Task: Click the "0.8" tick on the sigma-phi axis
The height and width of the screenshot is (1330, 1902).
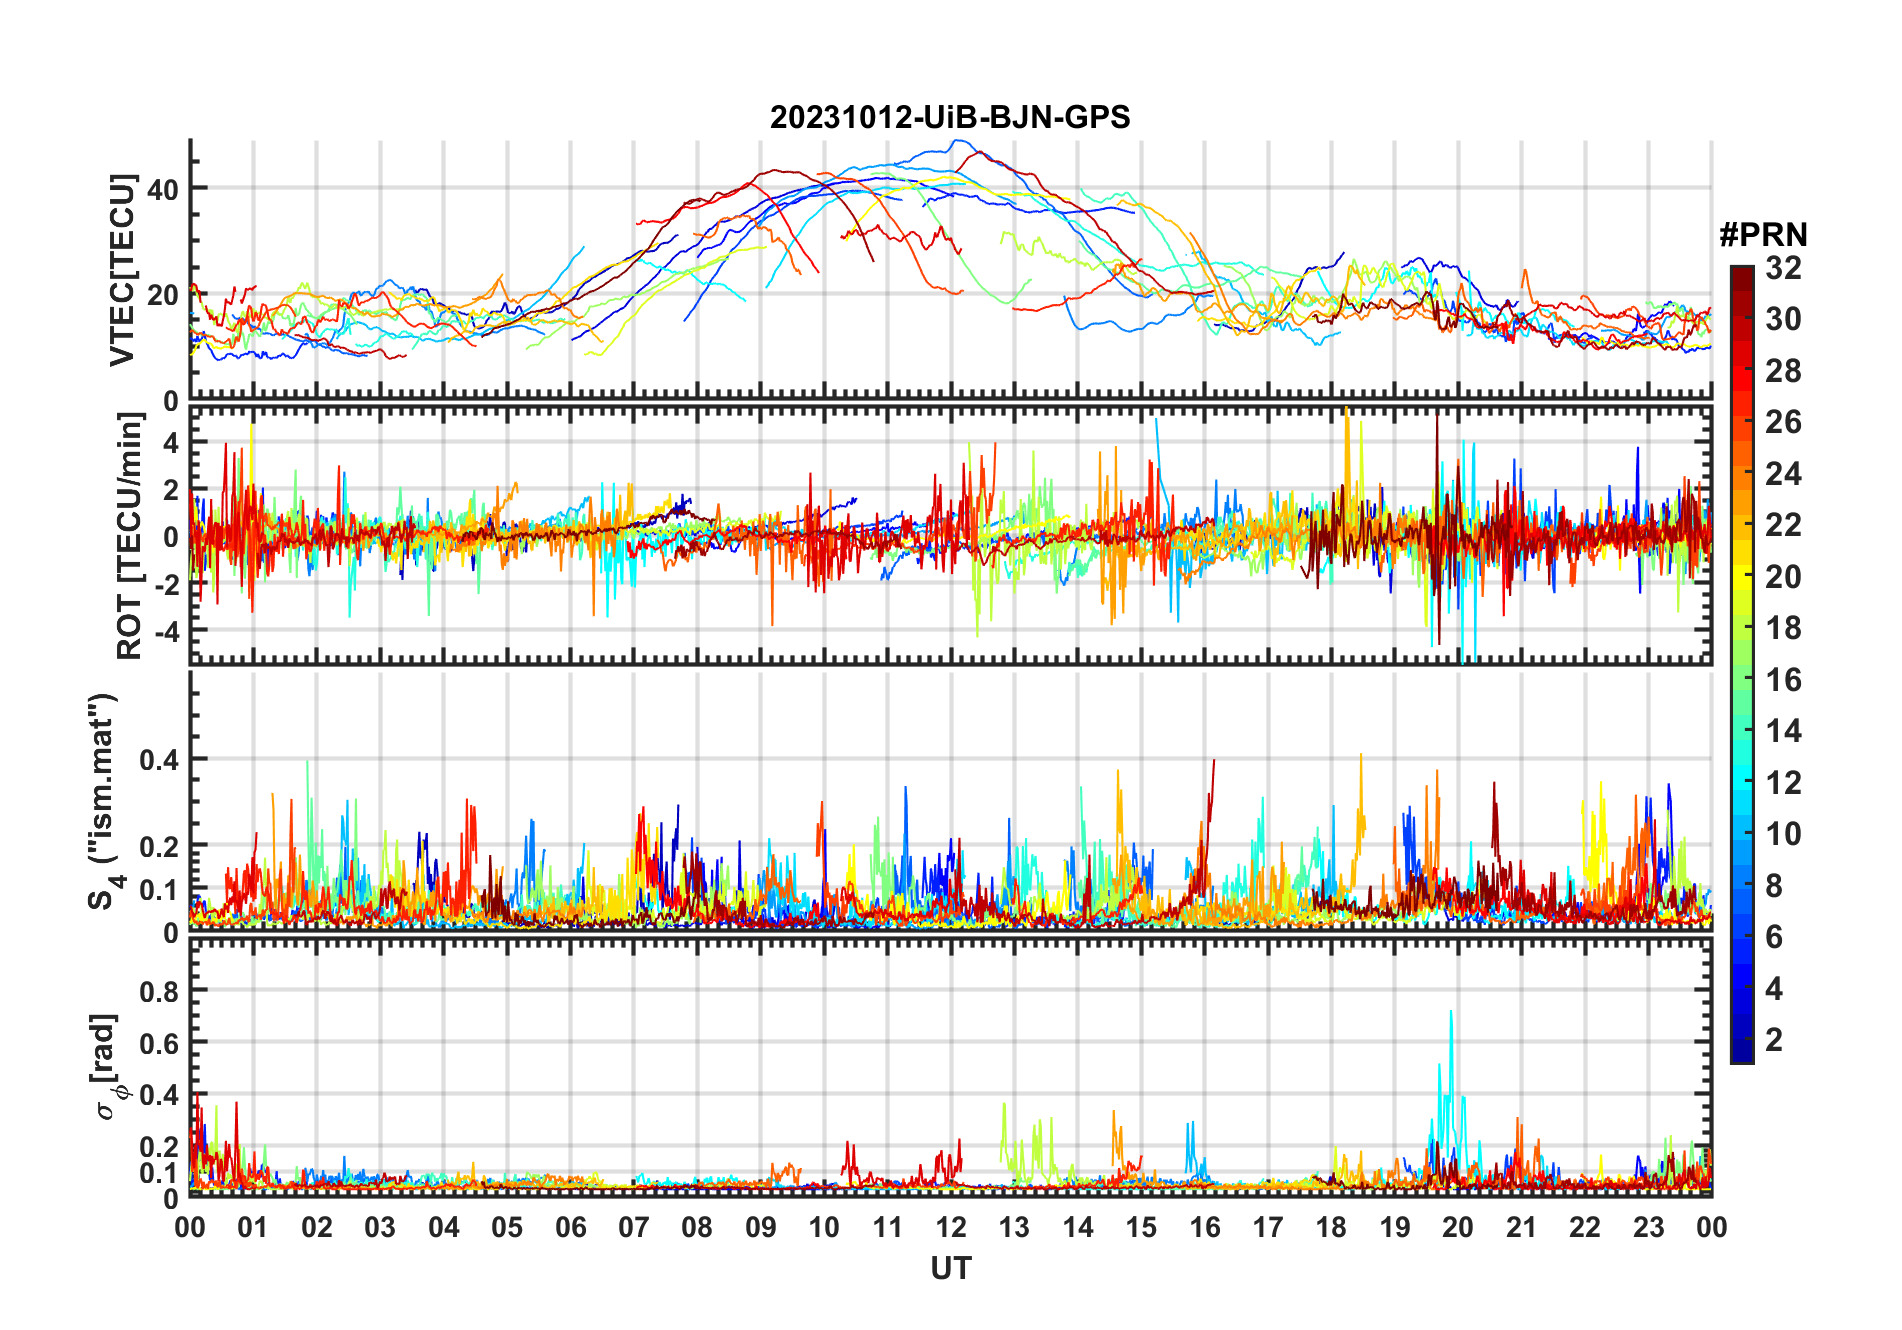Action: [159, 991]
